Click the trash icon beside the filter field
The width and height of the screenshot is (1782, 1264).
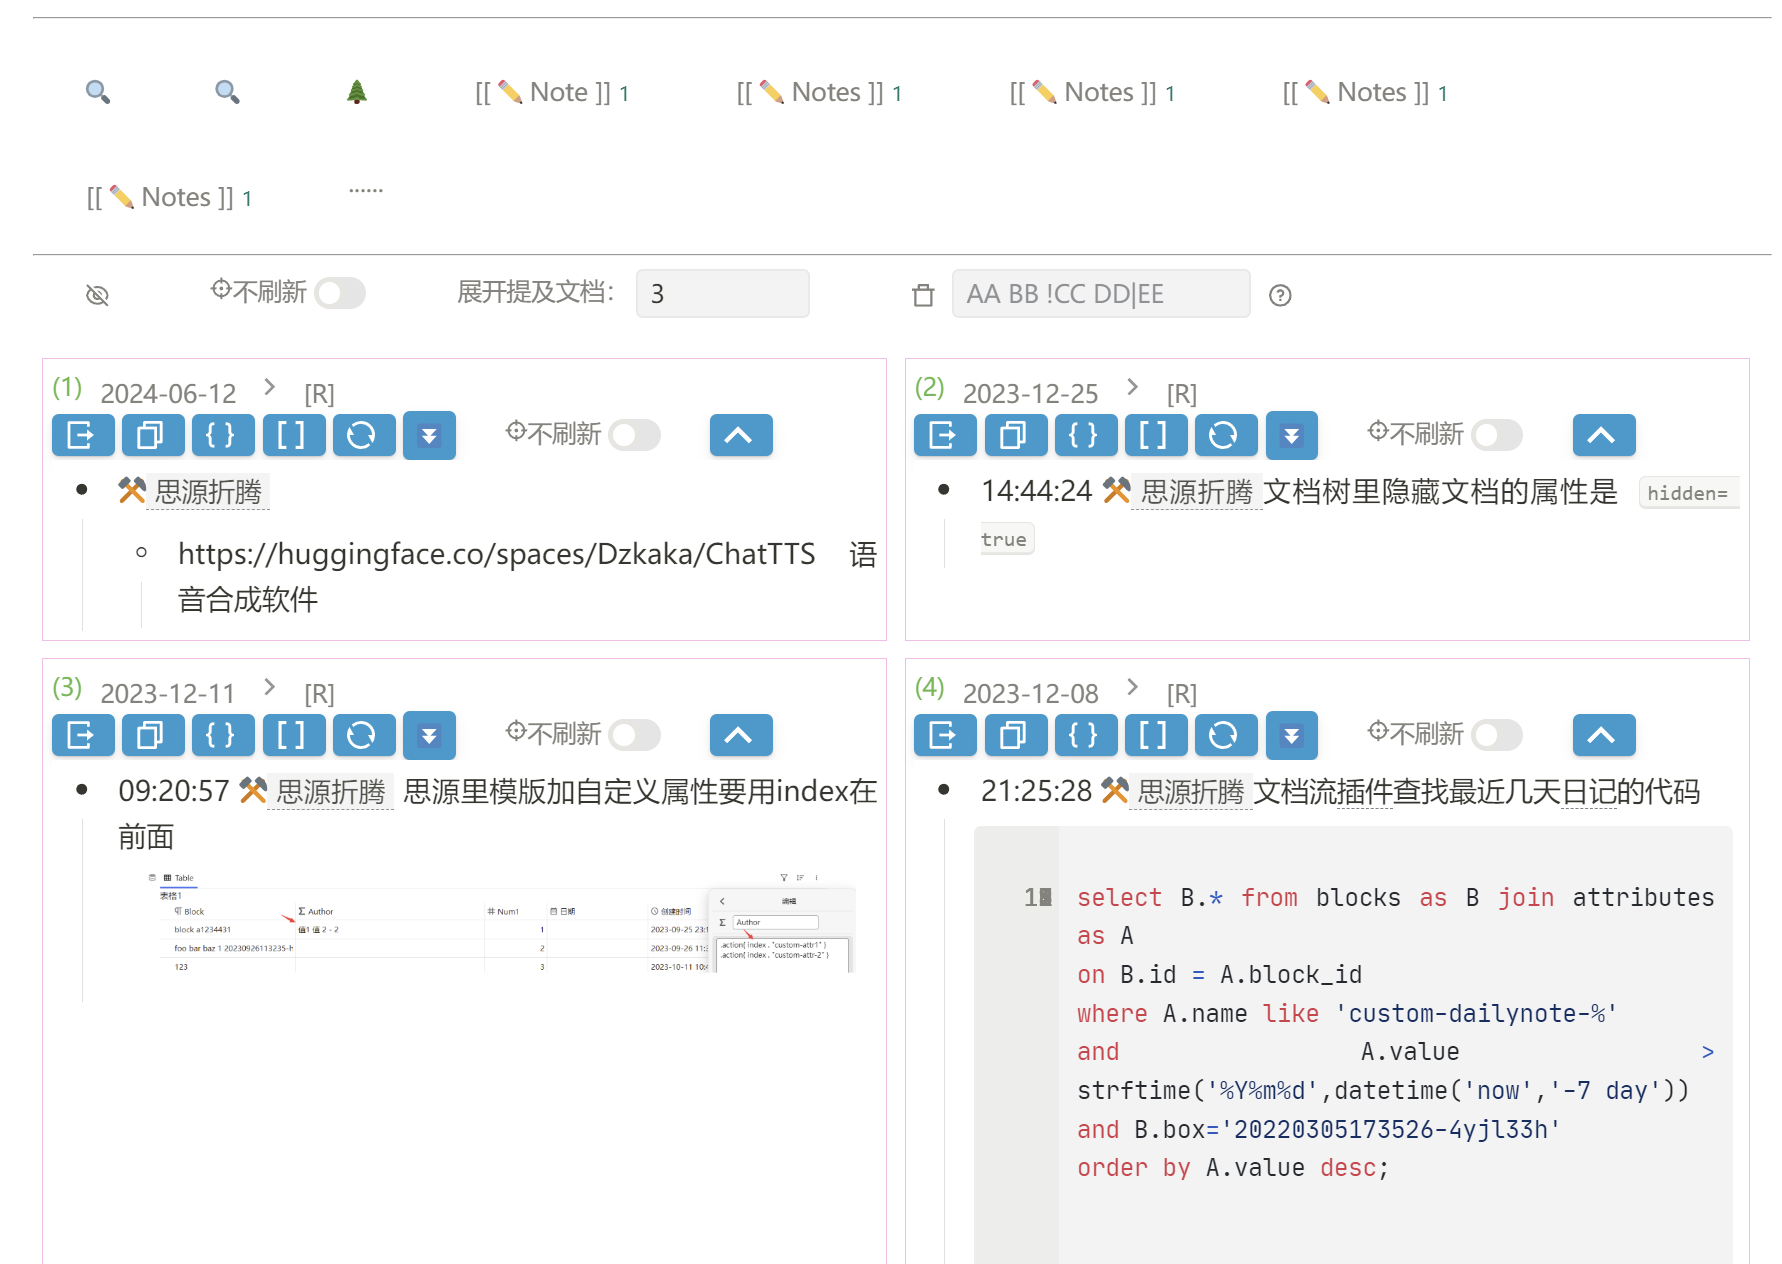923,295
